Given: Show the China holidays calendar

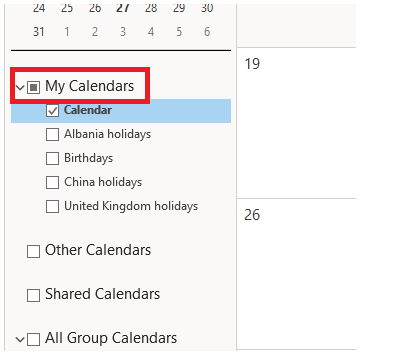Looking at the screenshot, I should 52,183.
